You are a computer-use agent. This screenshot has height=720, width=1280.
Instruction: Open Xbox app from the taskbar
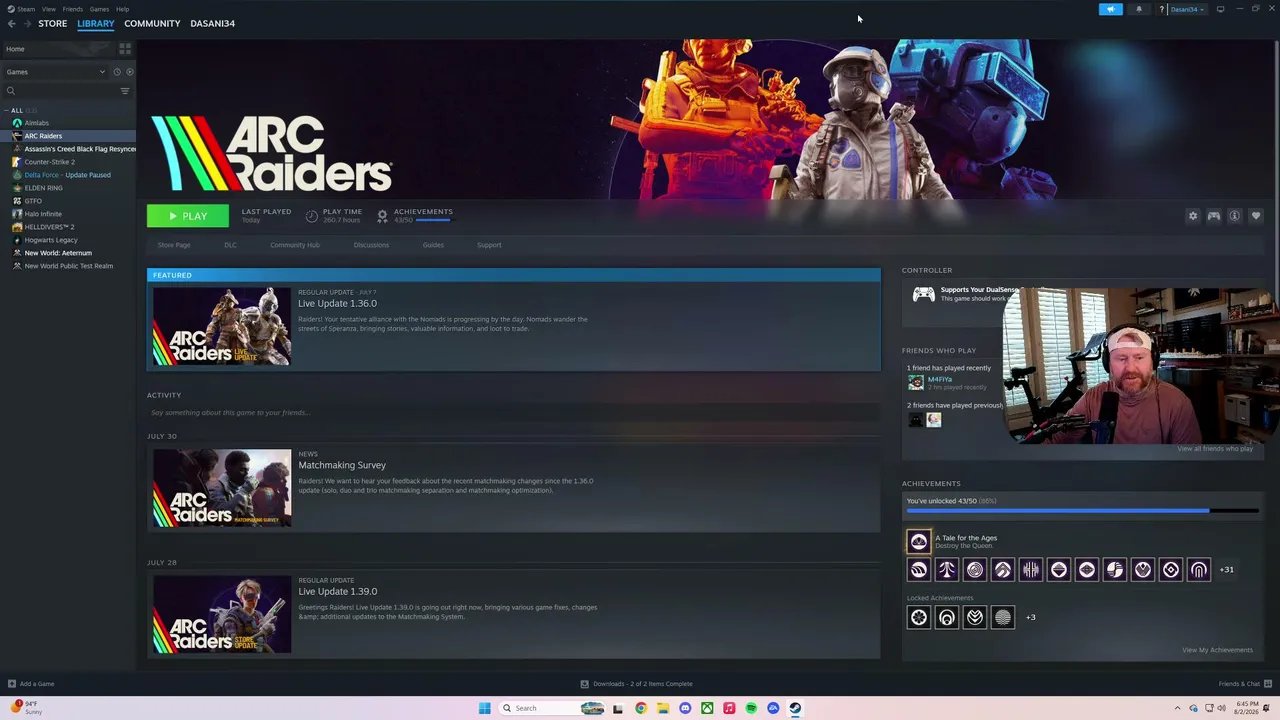click(707, 708)
